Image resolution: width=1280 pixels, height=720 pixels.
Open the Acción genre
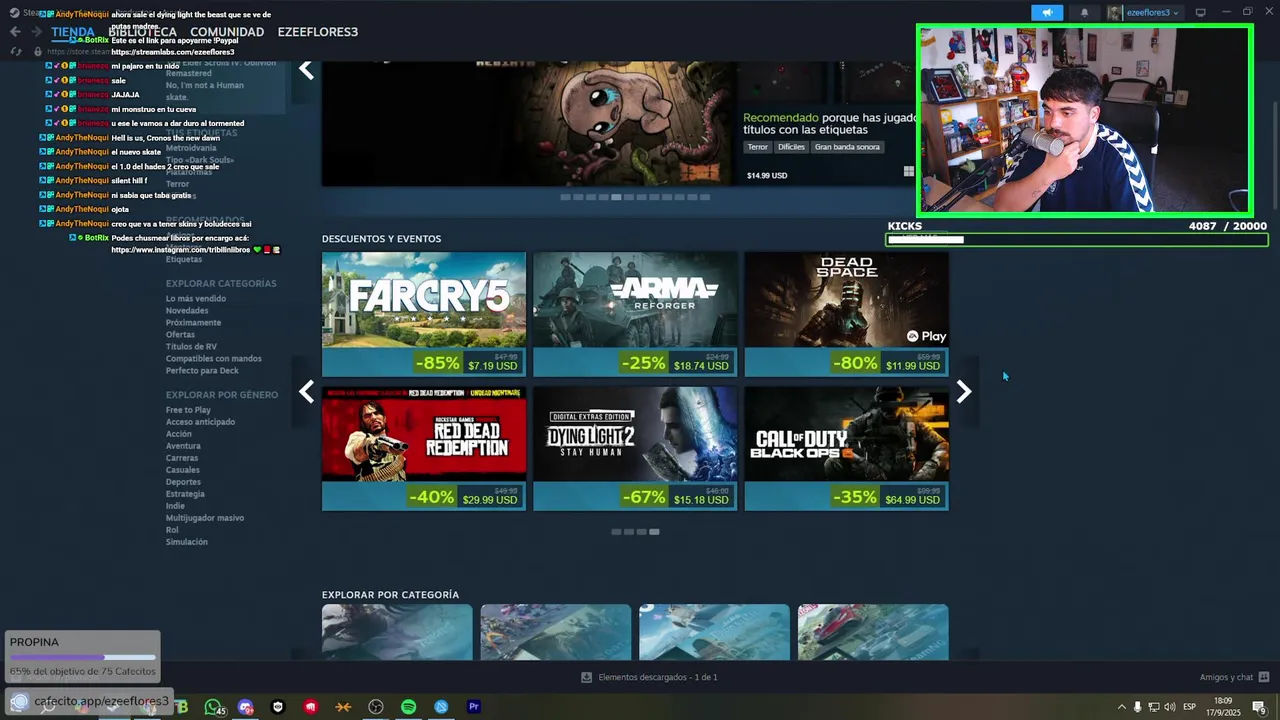coord(179,434)
